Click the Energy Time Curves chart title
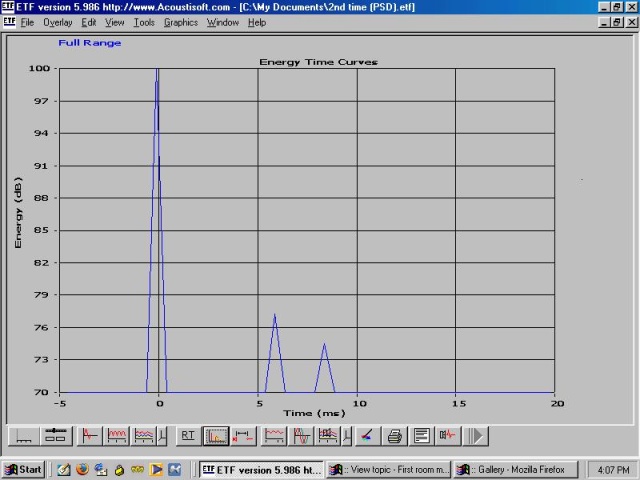The image size is (640, 480). coord(318,62)
